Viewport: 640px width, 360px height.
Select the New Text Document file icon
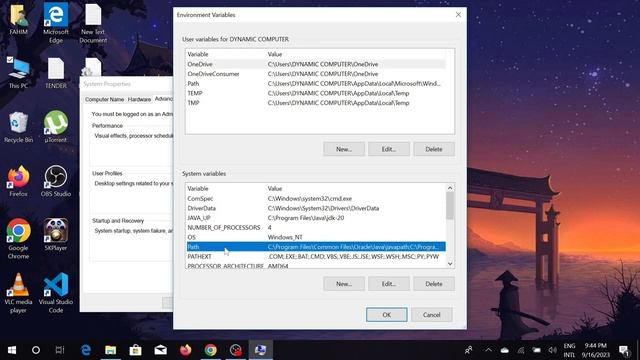point(93,22)
